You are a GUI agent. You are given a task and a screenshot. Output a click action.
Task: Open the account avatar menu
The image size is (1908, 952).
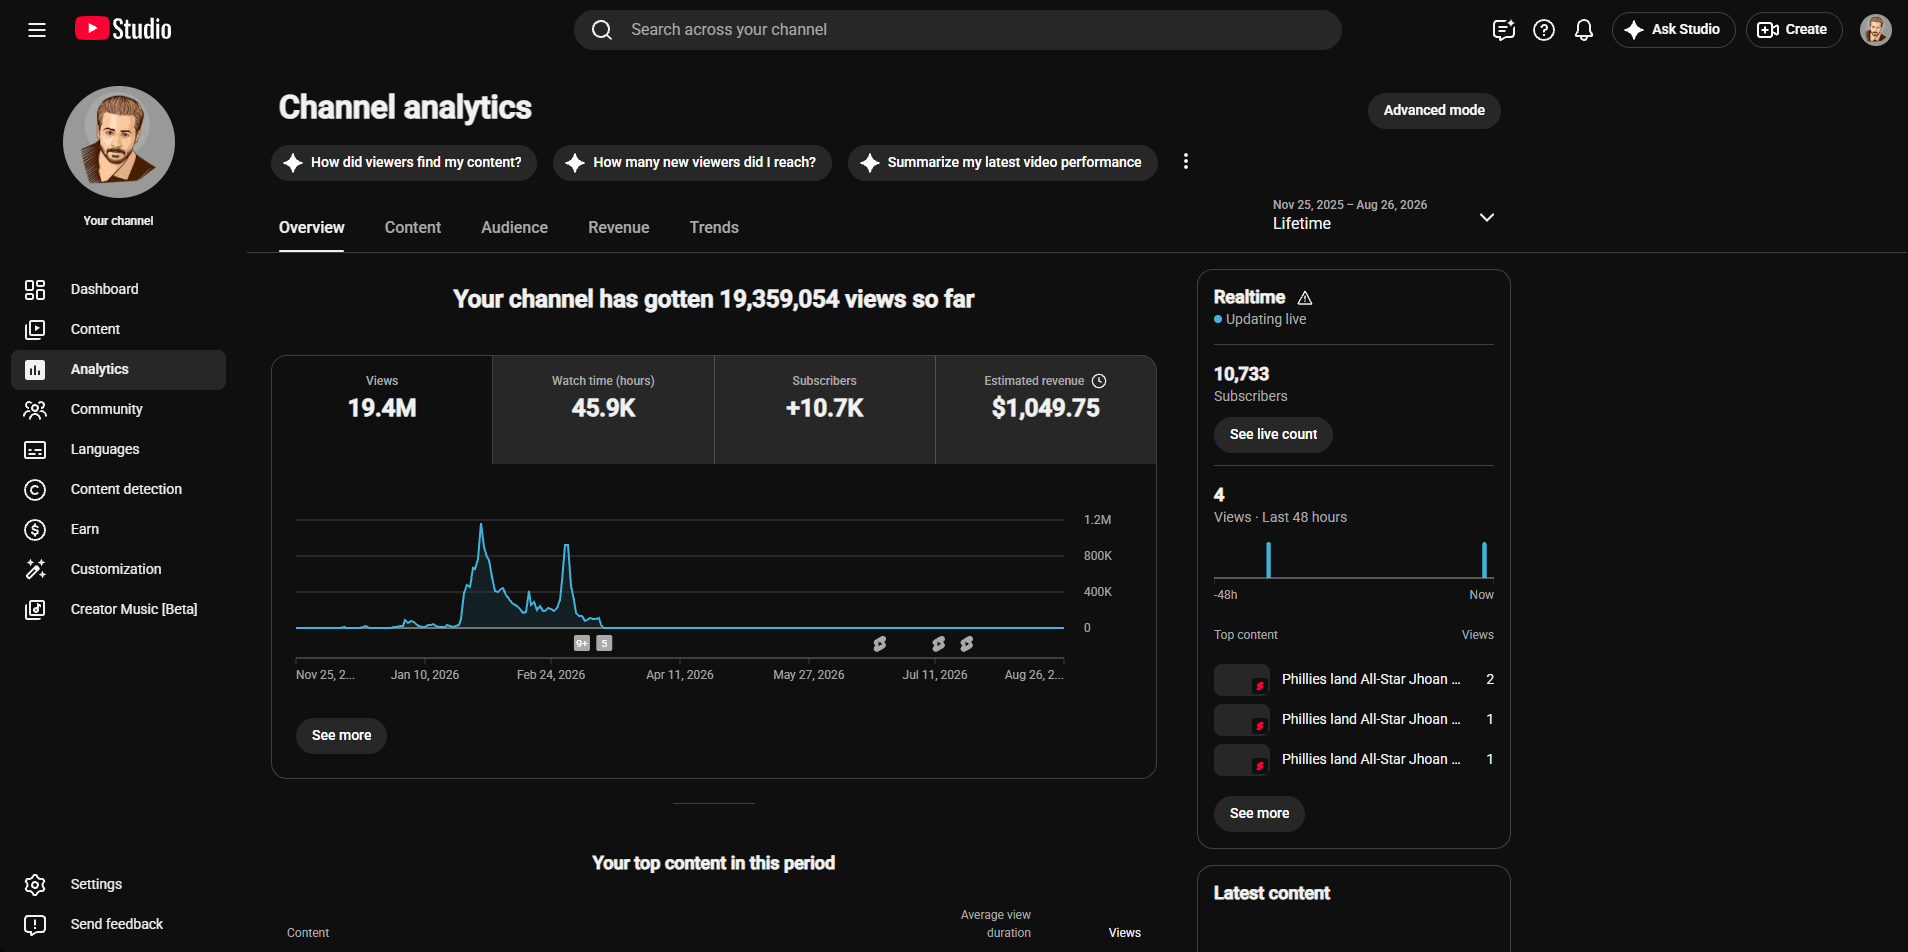[1875, 30]
